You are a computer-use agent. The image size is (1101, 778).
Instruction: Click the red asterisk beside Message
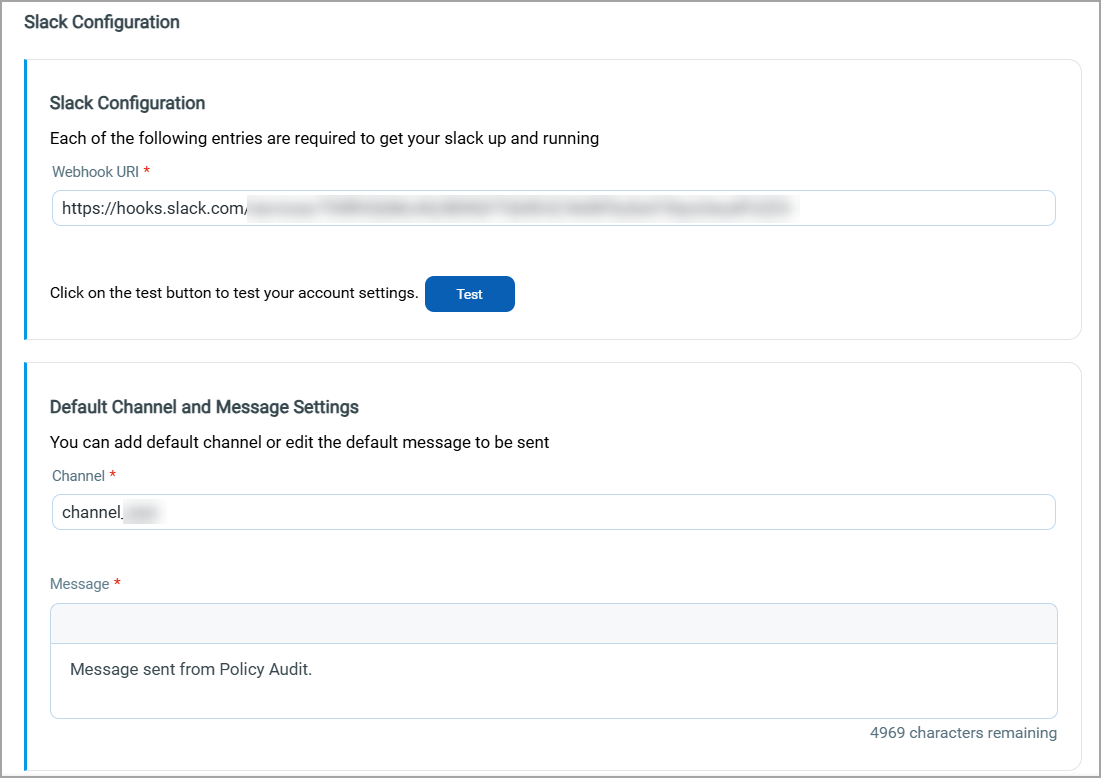117,584
